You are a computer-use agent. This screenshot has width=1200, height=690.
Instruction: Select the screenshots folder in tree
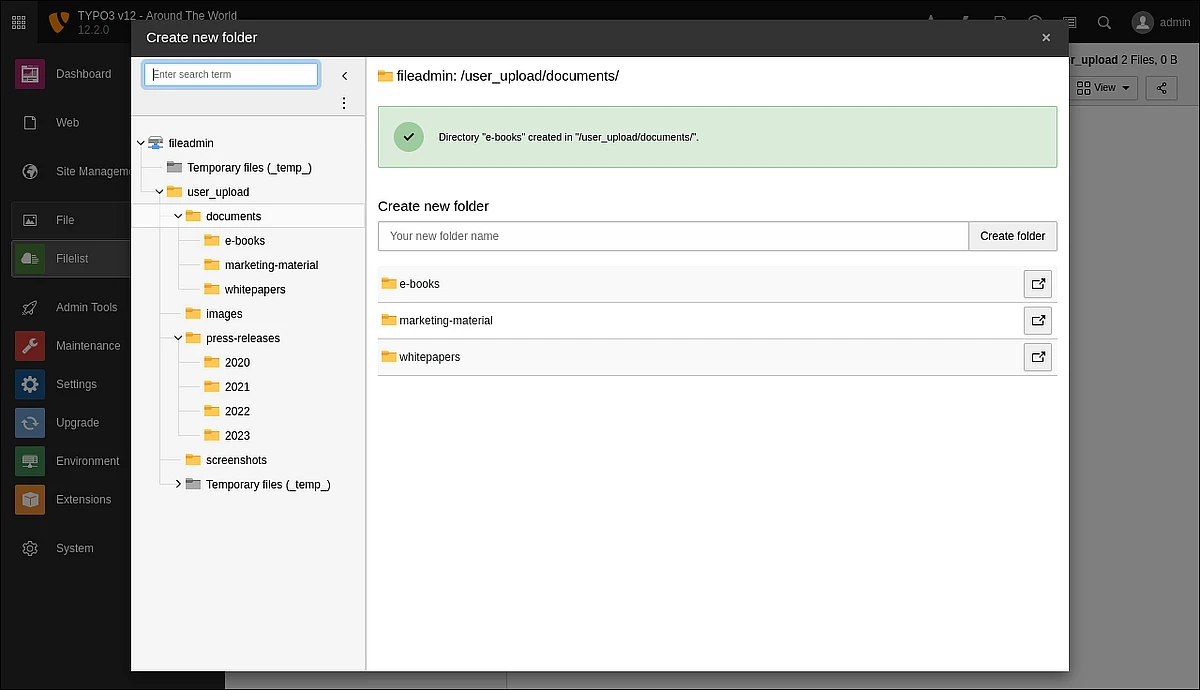click(x=236, y=460)
